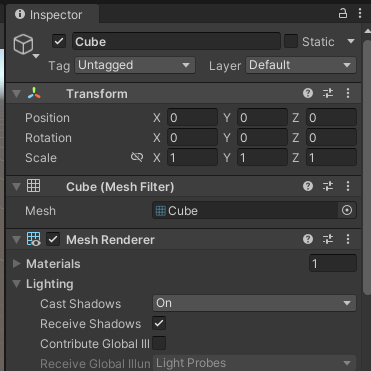Click the Mesh Filter grid icon
The image size is (371, 371).
(x=34, y=186)
